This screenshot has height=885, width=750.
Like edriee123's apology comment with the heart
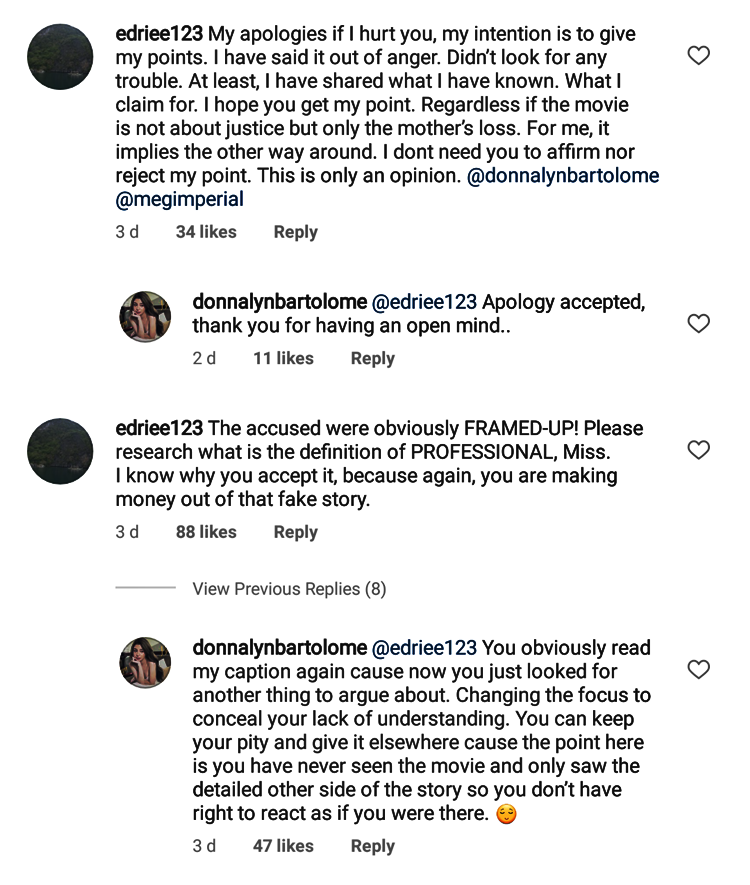click(x=698, y=55)
